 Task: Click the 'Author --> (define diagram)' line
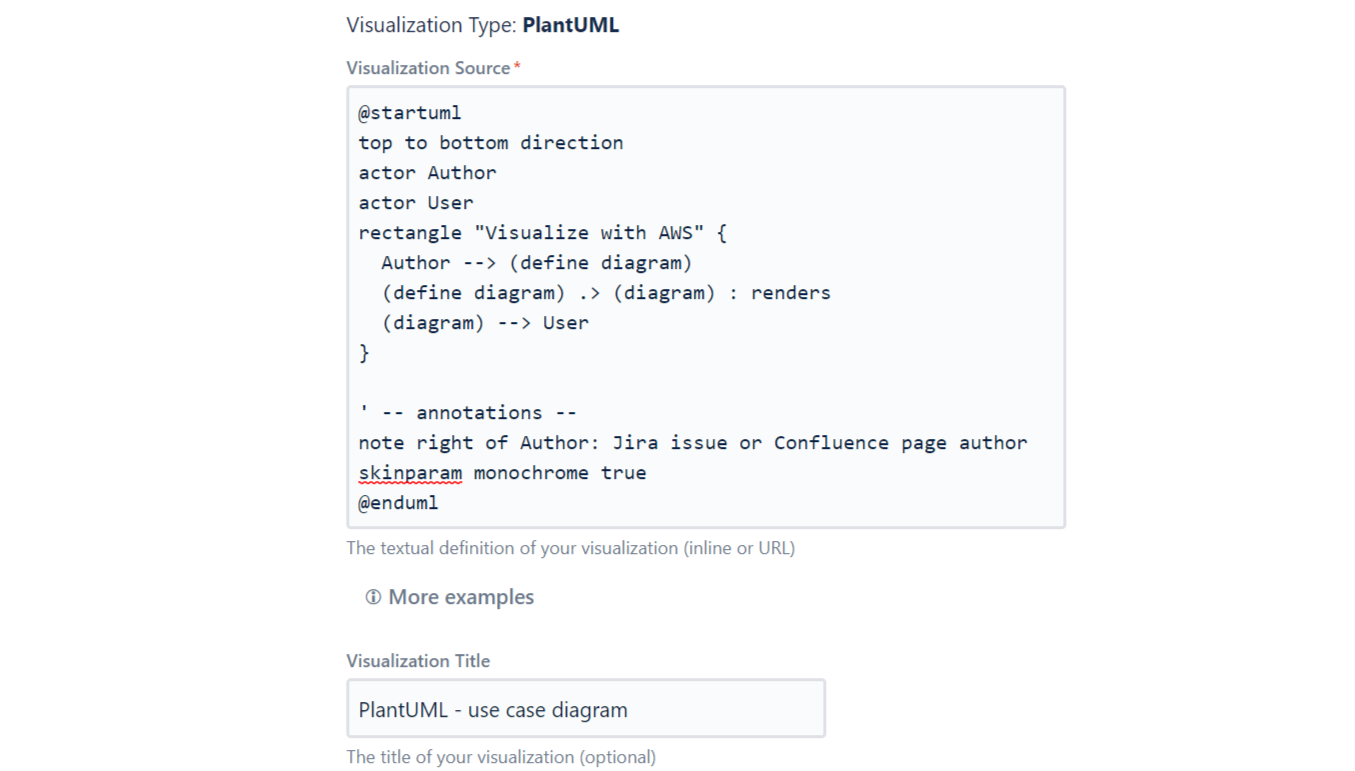[x=536, y=263]
